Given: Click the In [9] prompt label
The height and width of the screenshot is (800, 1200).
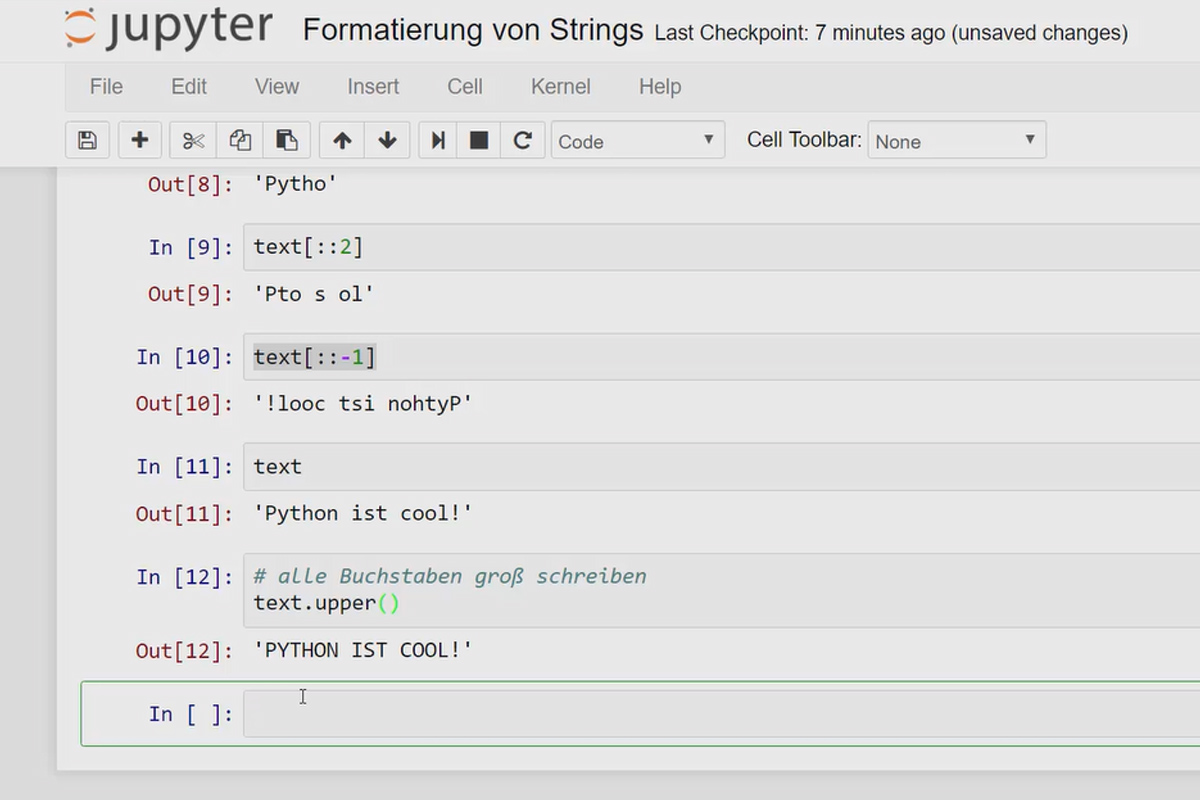Looking at the screenshot, I should point(190,247).
